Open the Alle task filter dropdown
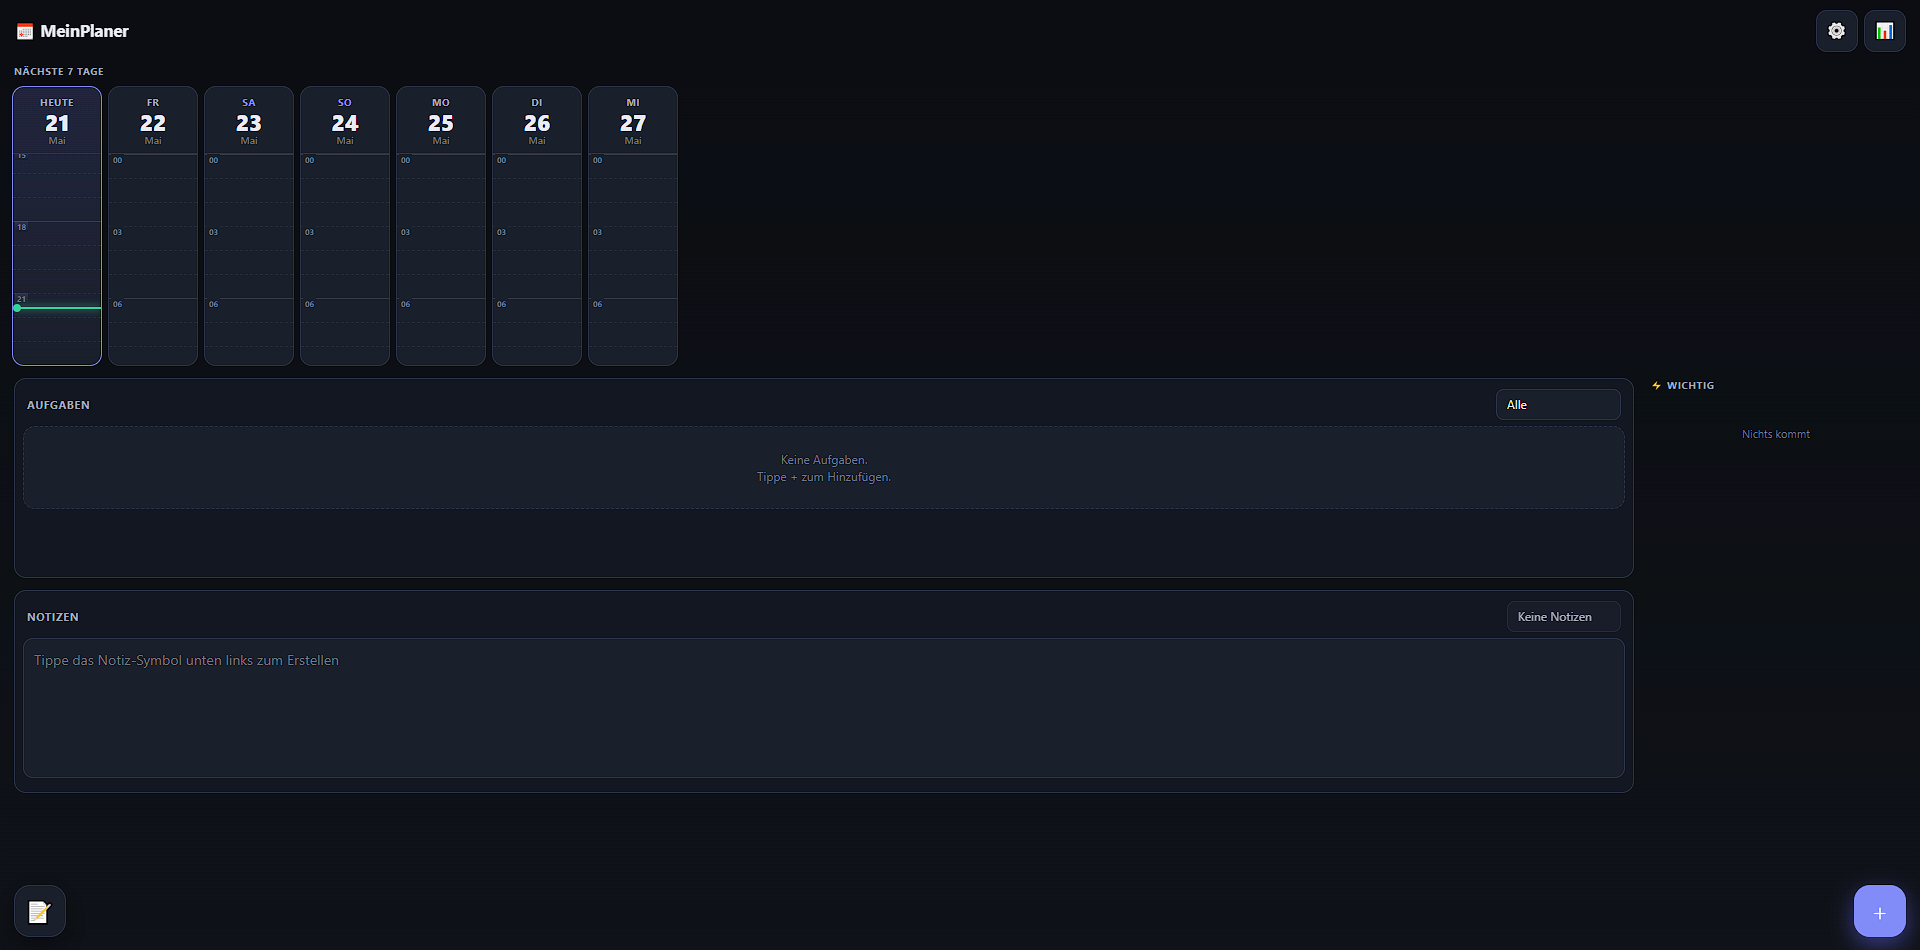 pos(1557,405)
